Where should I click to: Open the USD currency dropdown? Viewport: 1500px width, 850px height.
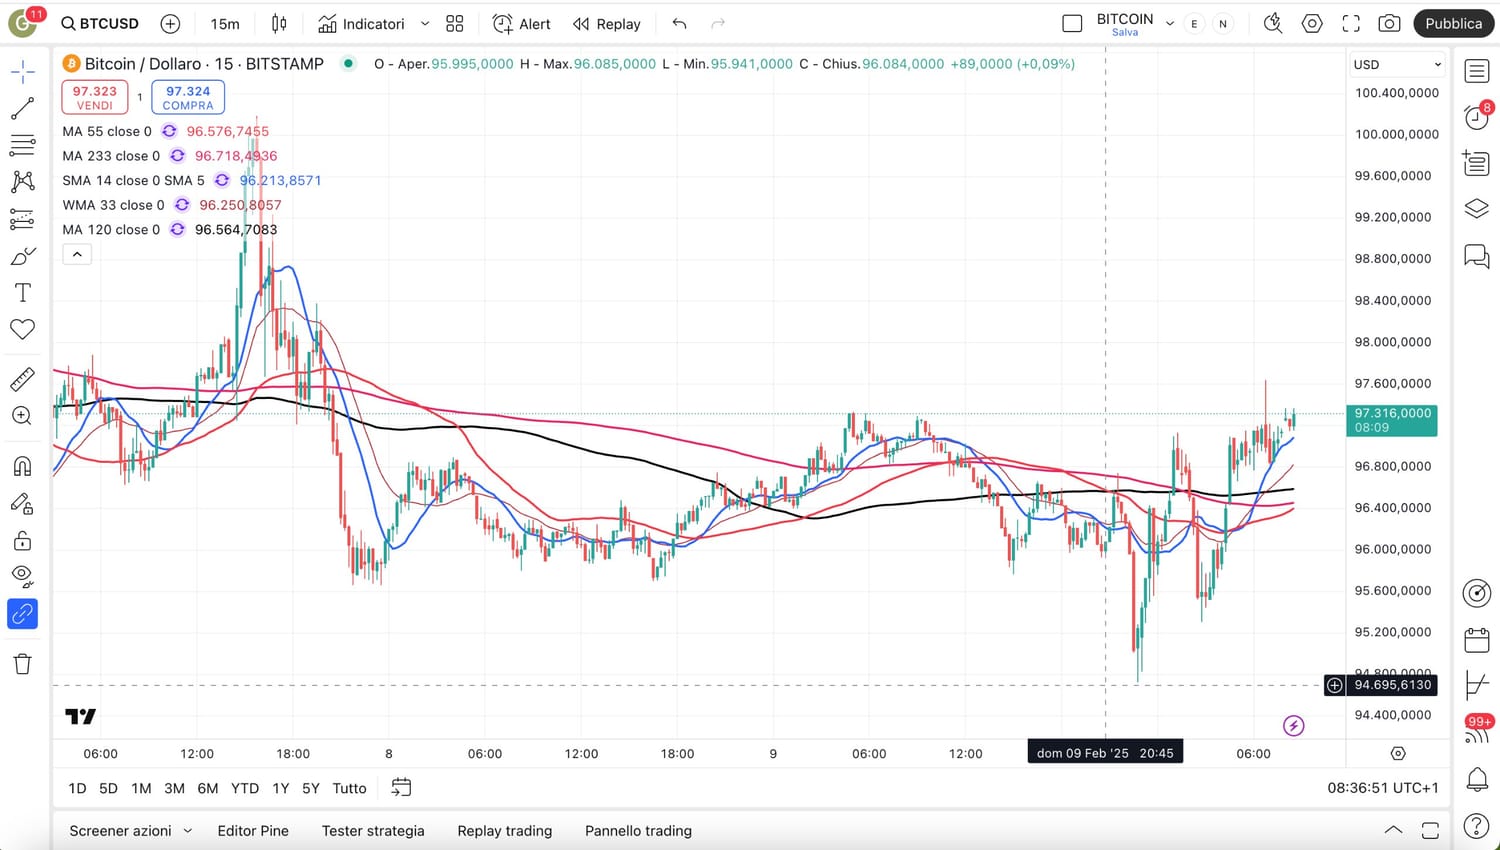click(1397, 64)
